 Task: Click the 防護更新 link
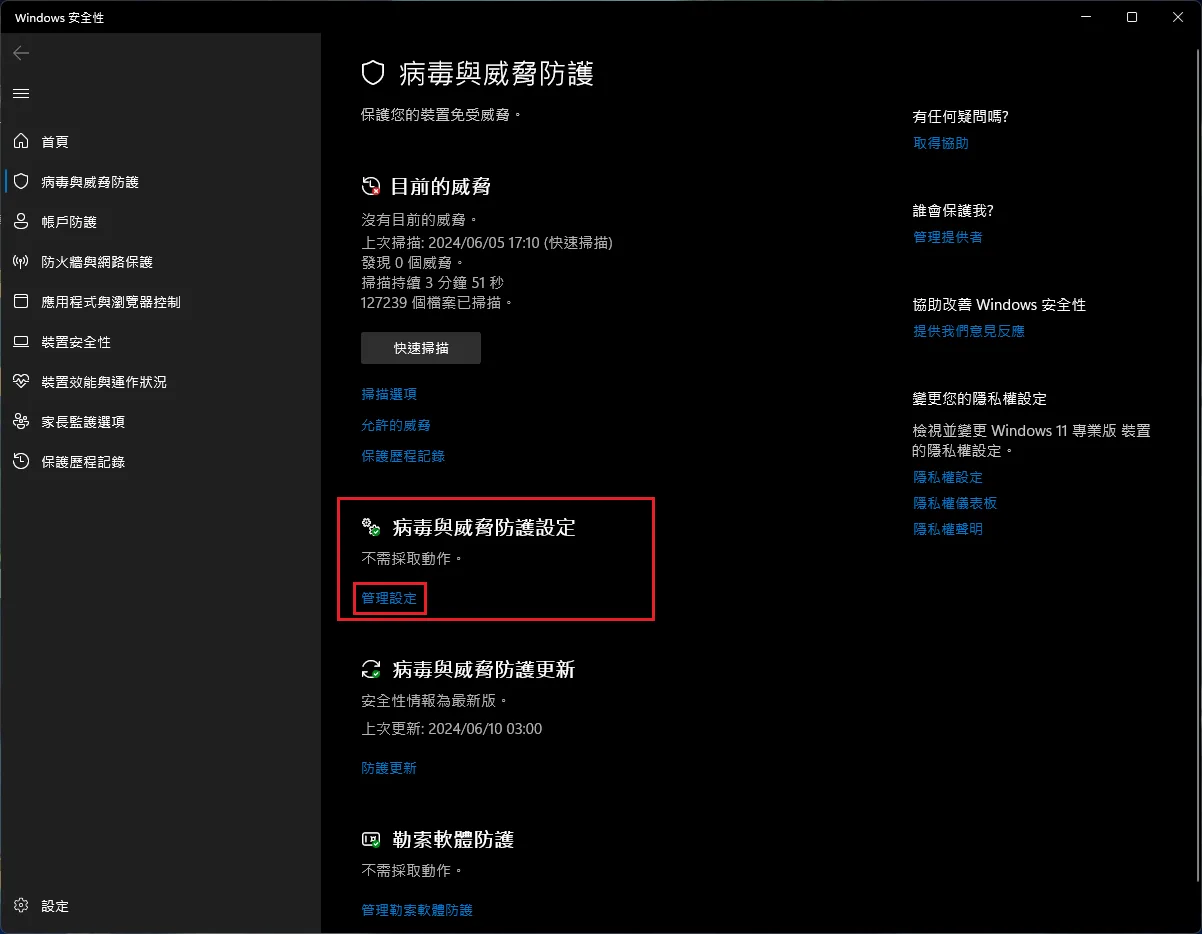(389, 768)
